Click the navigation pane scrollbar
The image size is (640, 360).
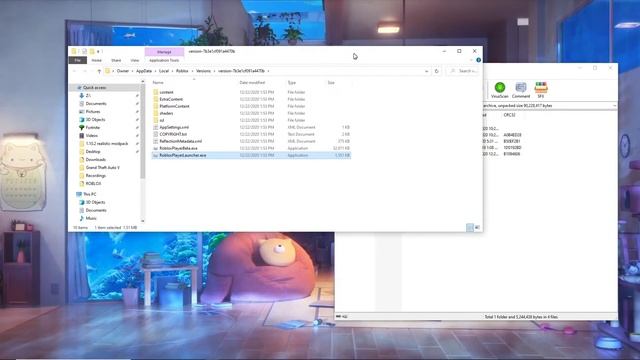pyautogui.click(x=142, y=131)
